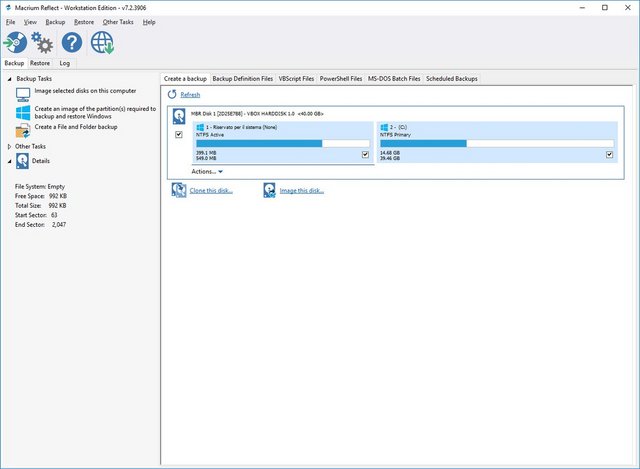Image resolution: width=640 pixels, height=469 pixels.
Task: Expand the Other Tasks section
Action: tap(9, 146)
